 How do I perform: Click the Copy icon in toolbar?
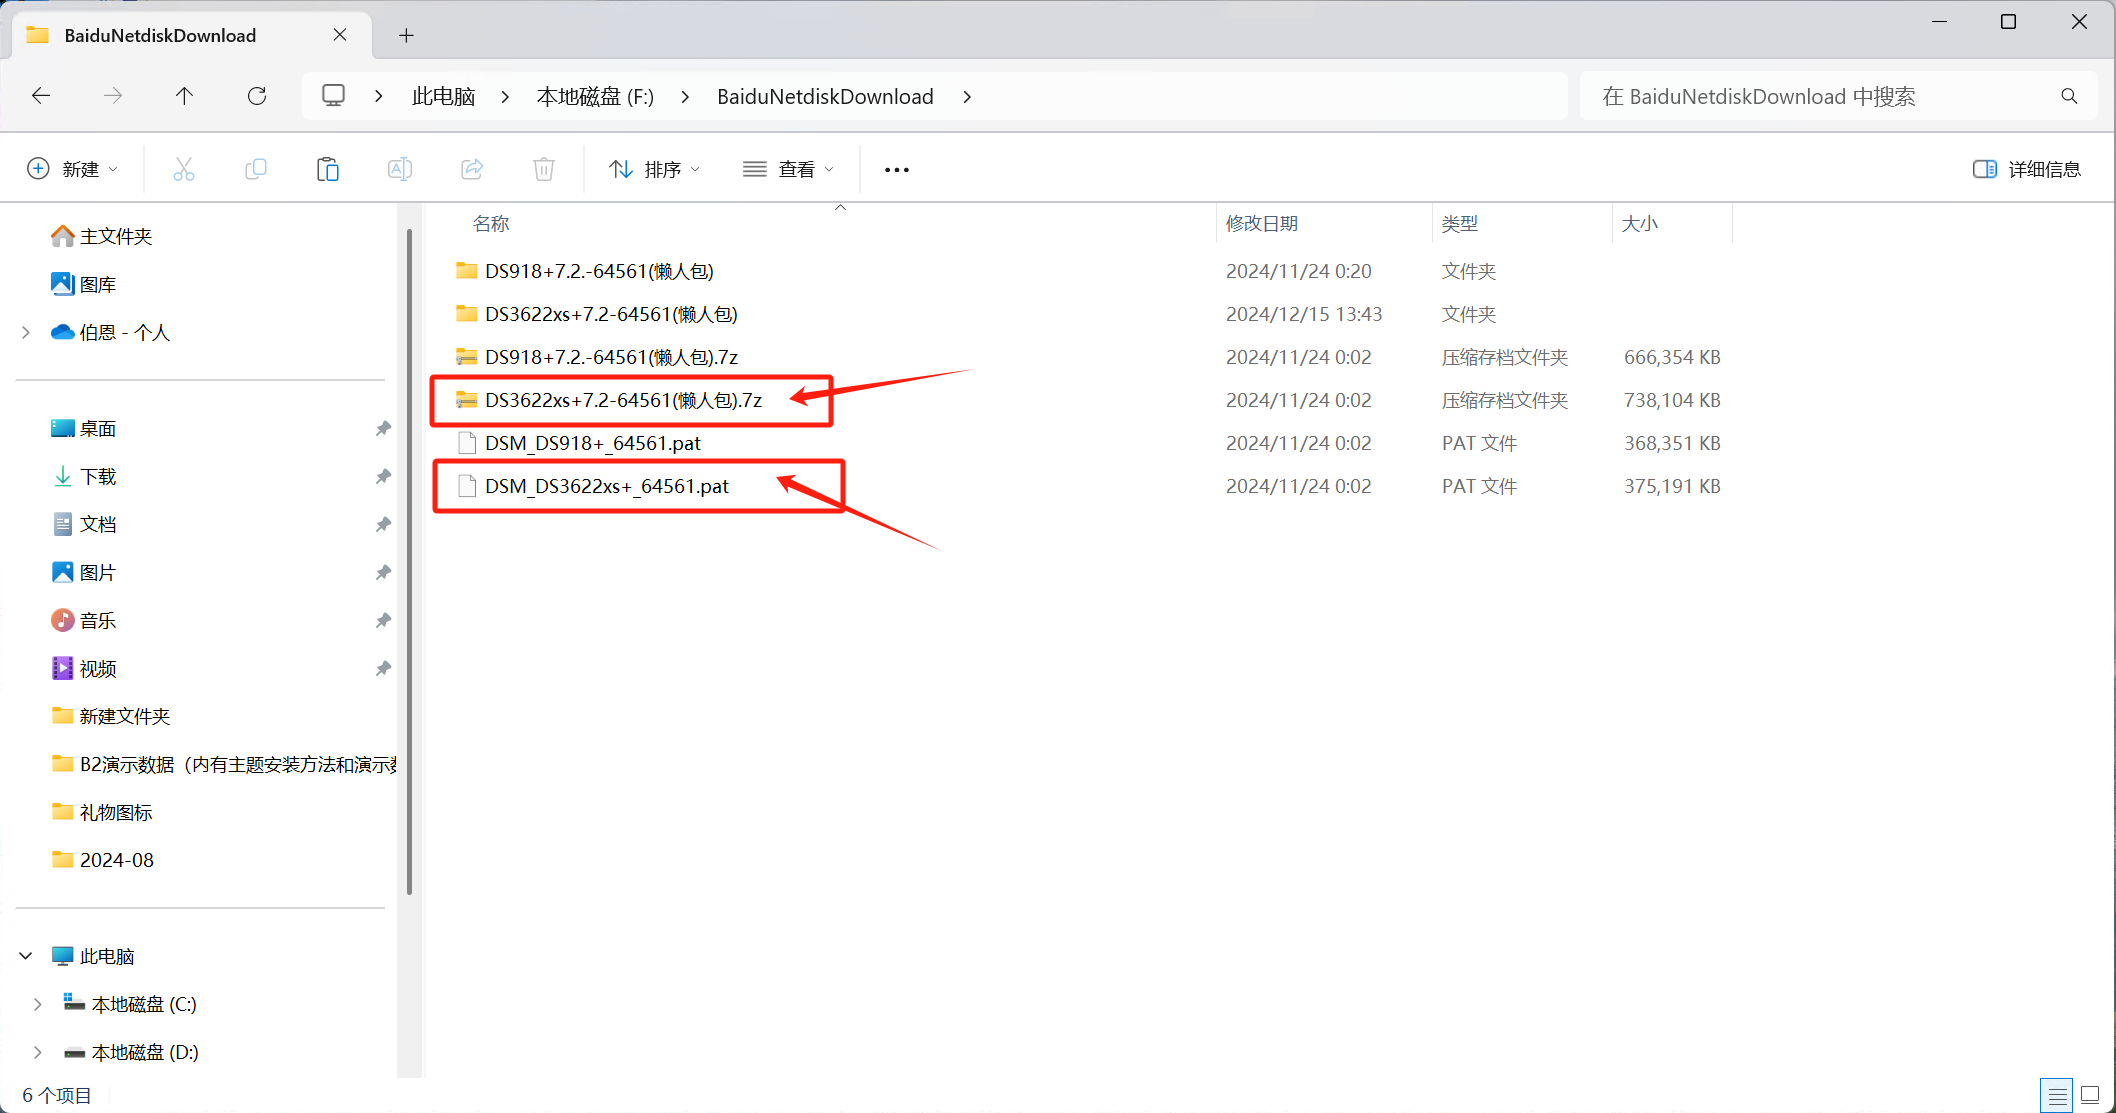click(x=256, y=169)
